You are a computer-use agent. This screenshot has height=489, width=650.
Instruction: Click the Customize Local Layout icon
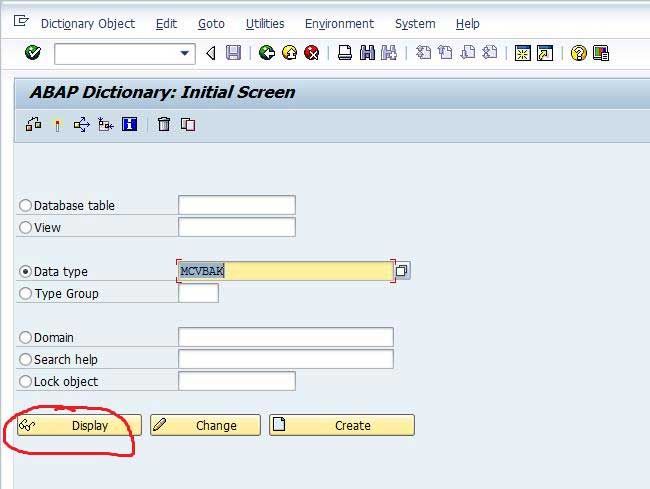tap(601, 53)
